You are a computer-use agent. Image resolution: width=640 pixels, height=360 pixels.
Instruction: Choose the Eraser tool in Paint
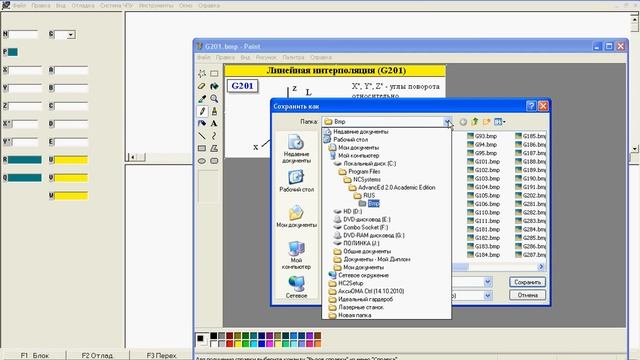pyautogui.click(x=202, y=87)
